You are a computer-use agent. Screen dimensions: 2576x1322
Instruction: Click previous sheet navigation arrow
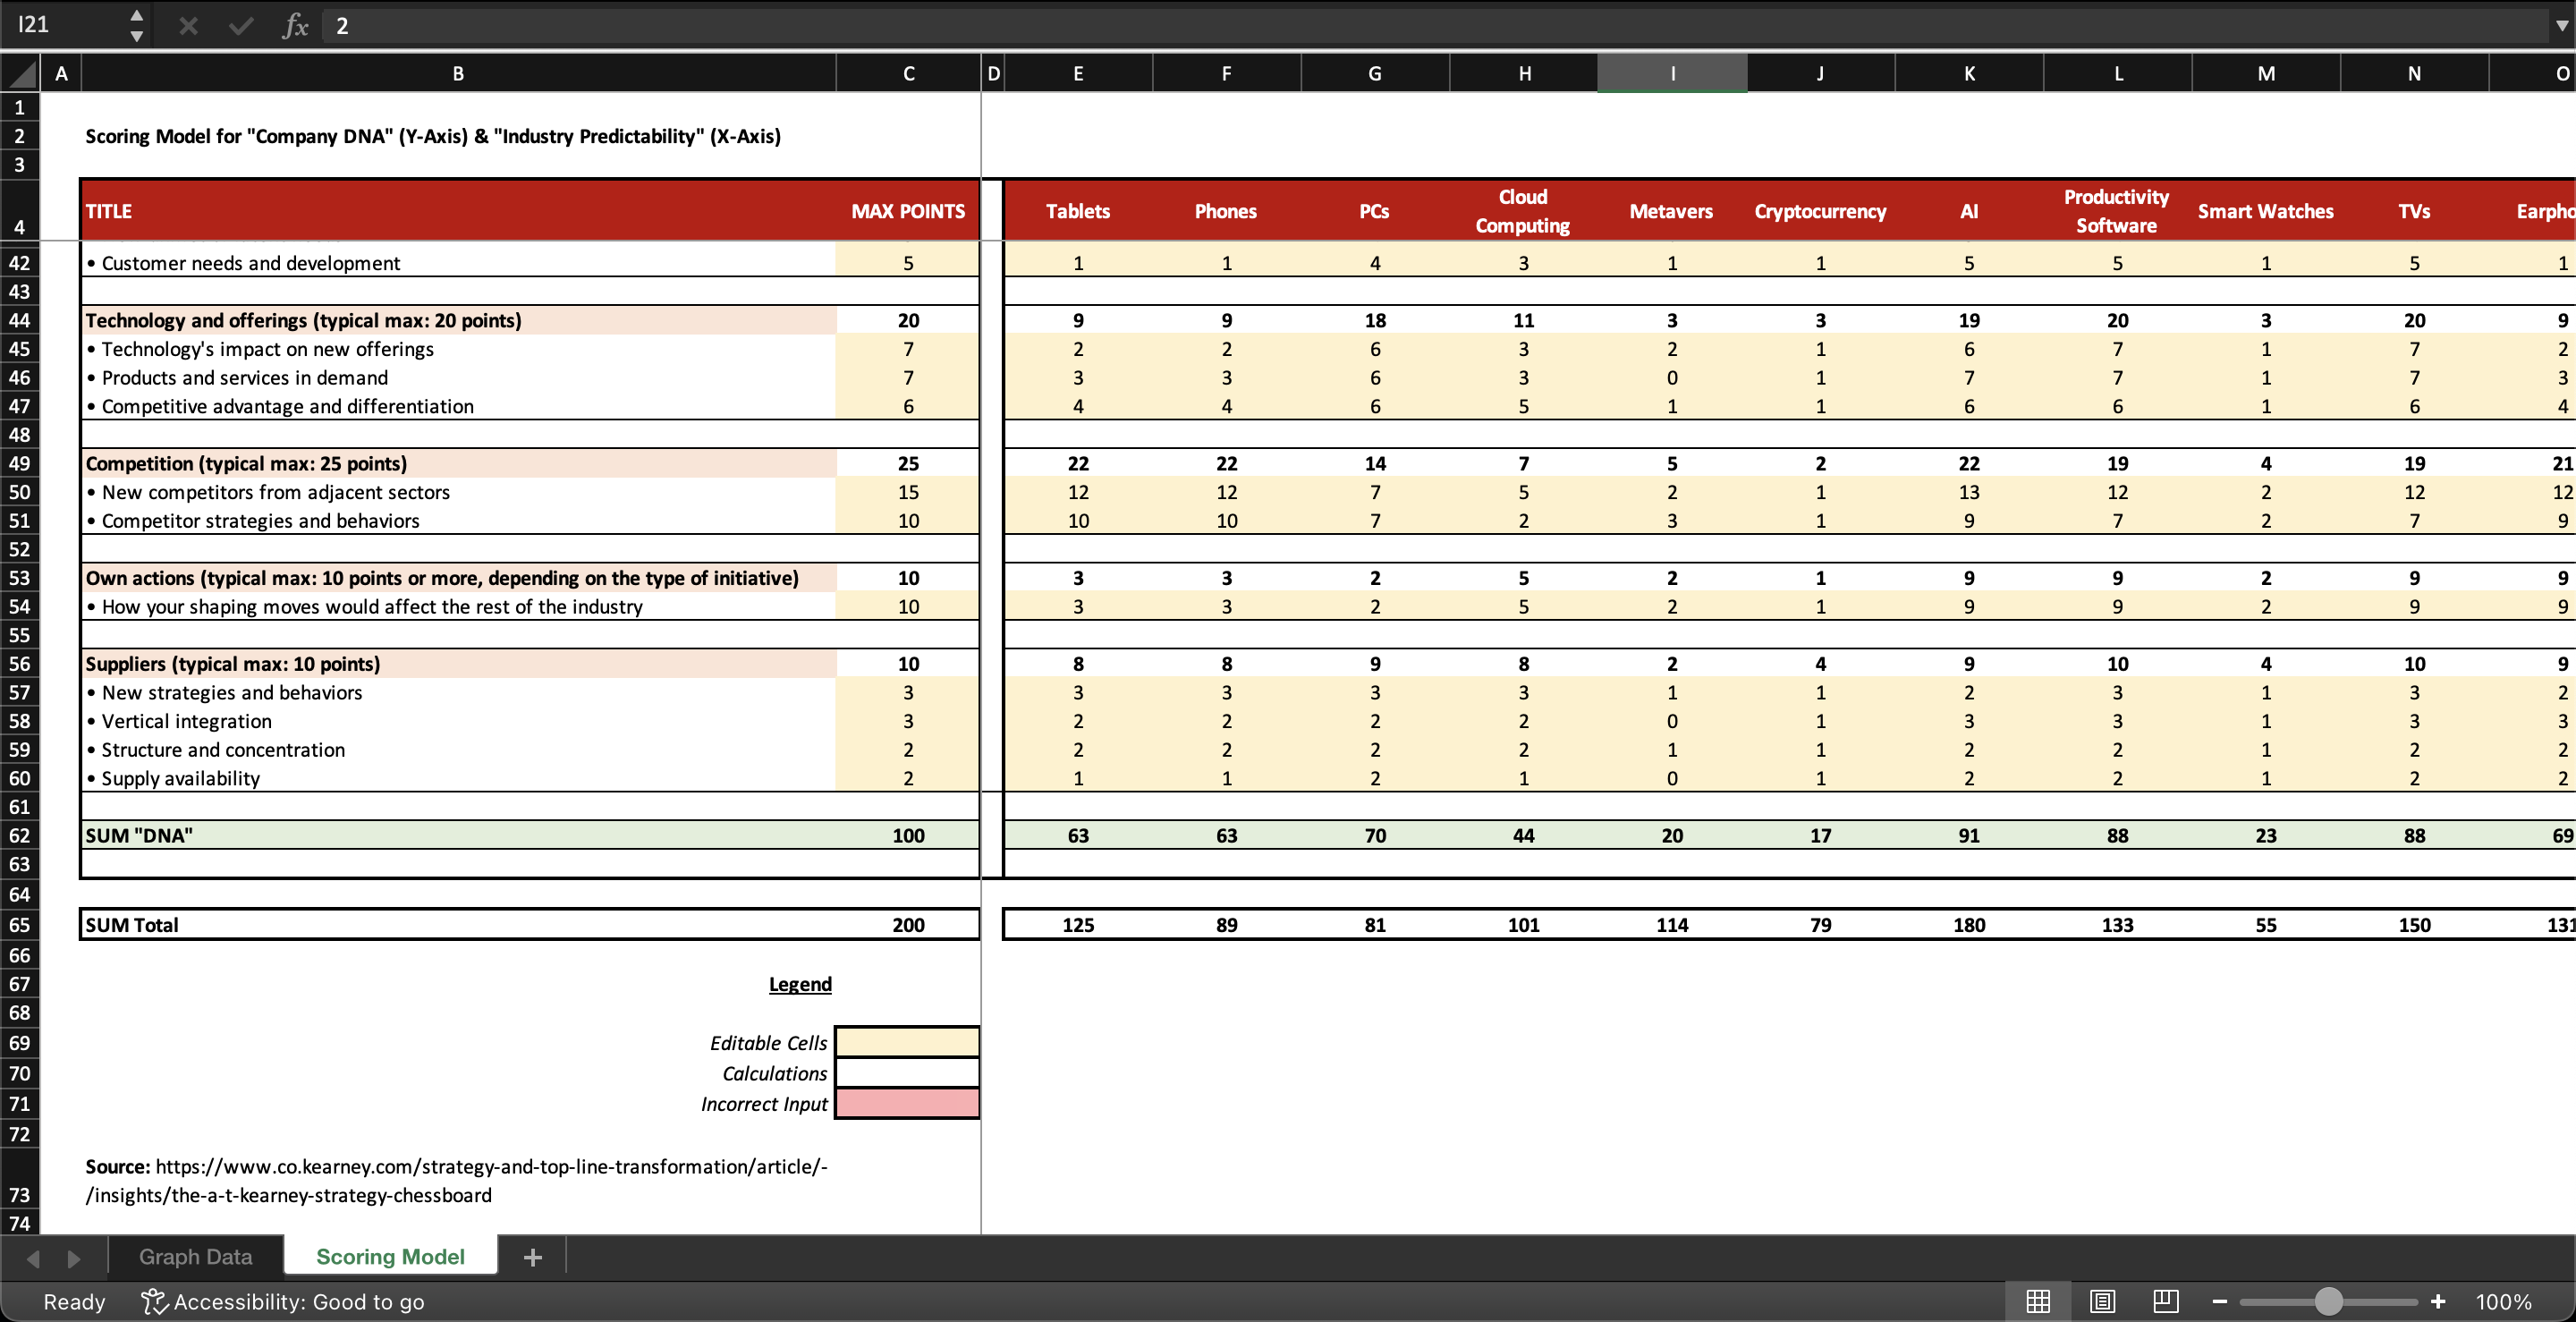[x=33, y=1258]
